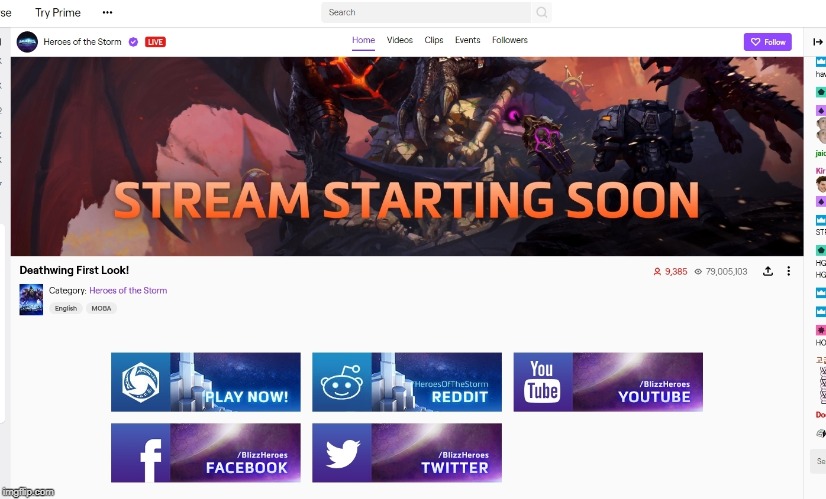Click the Play Now banner

pos(205,382)
